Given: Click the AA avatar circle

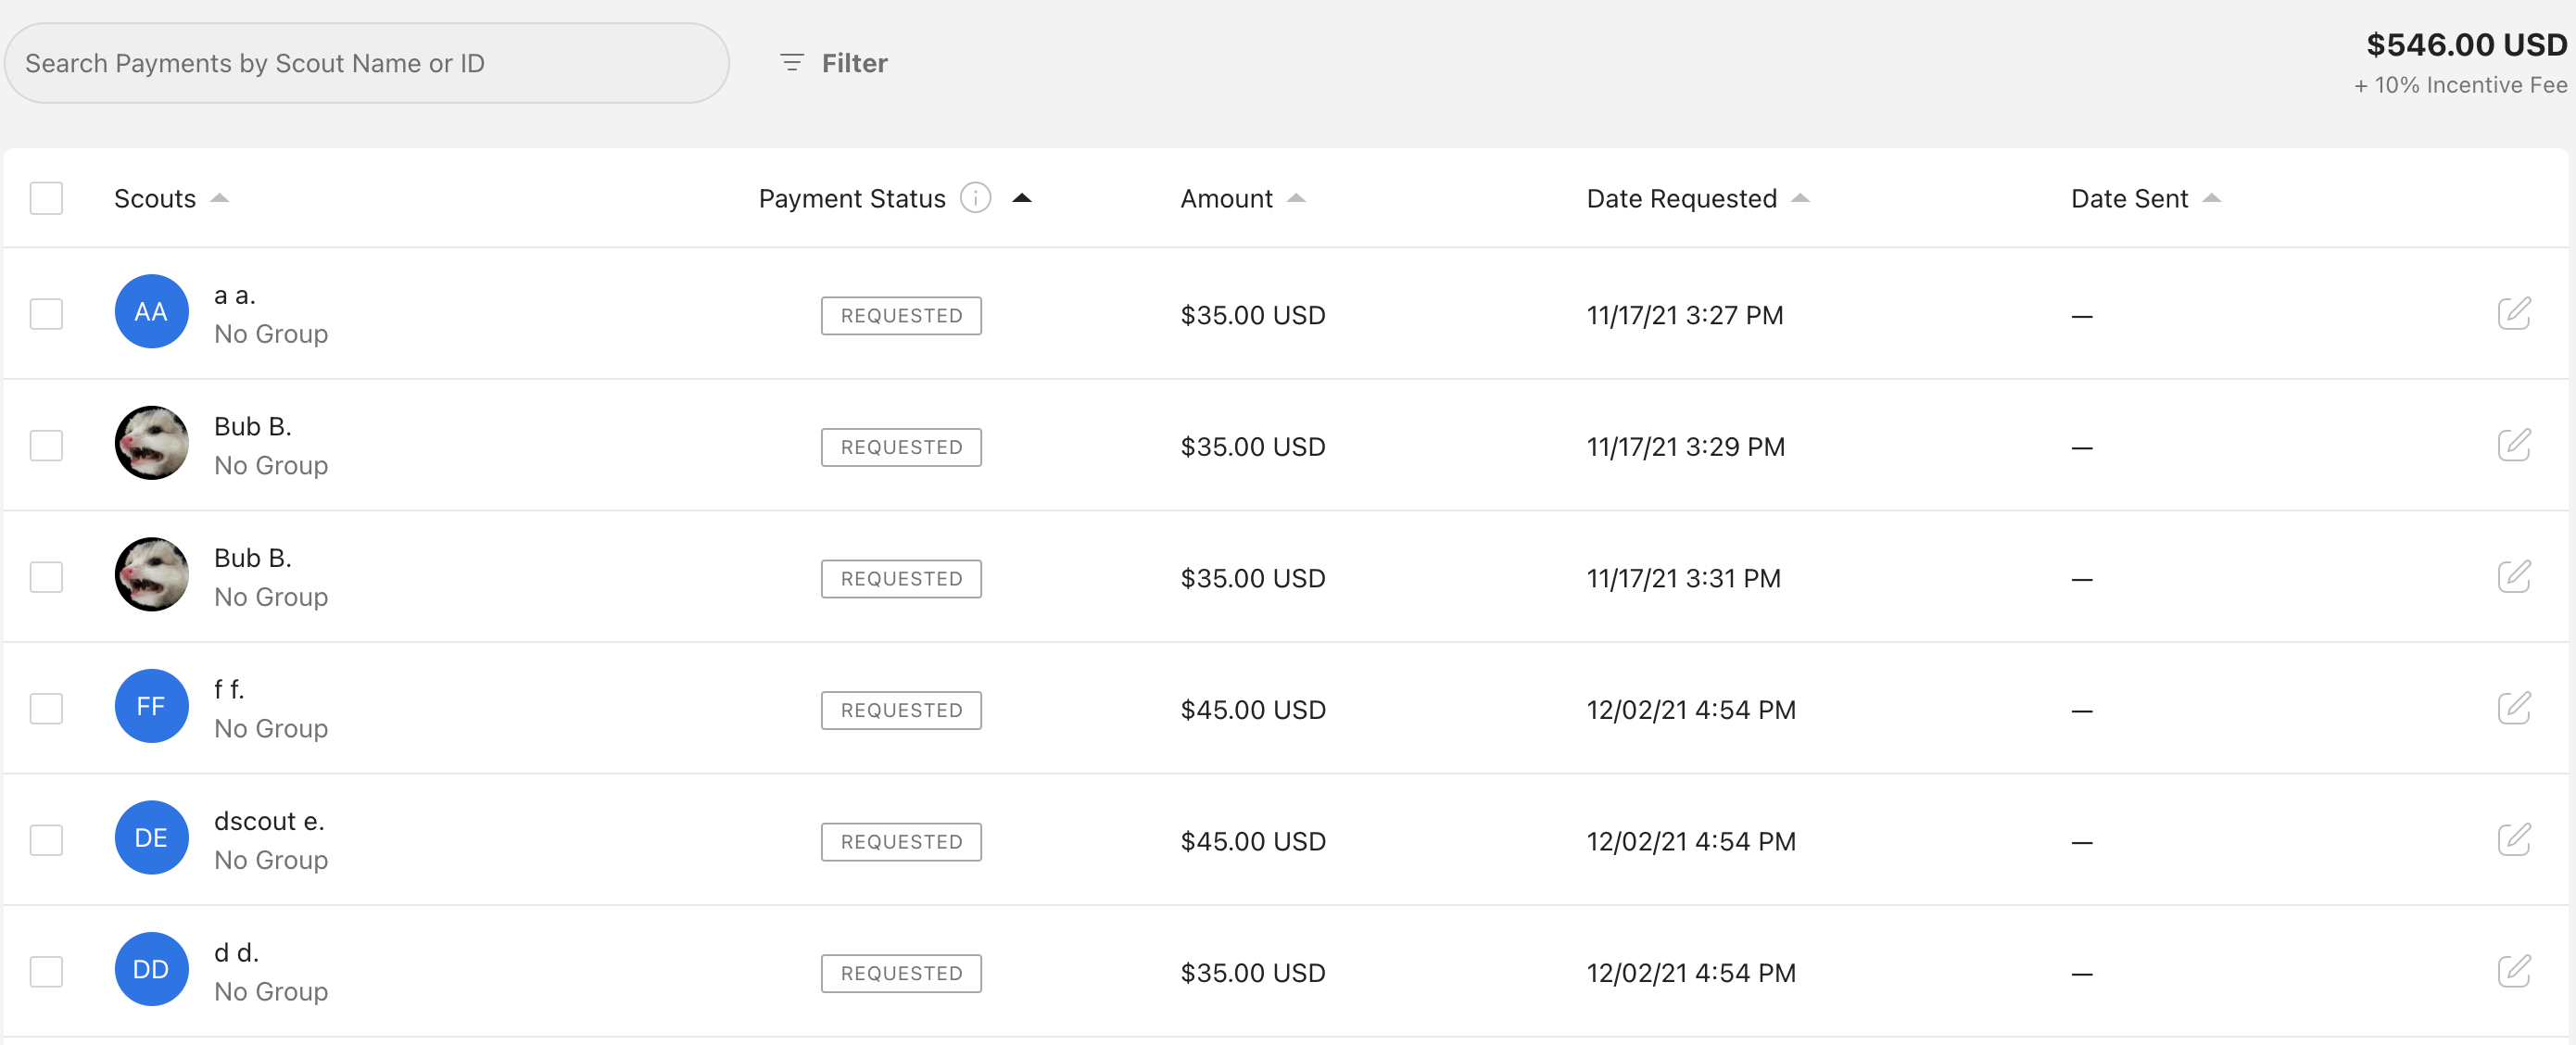Looking at the screenshot, I should click(151, 311).
